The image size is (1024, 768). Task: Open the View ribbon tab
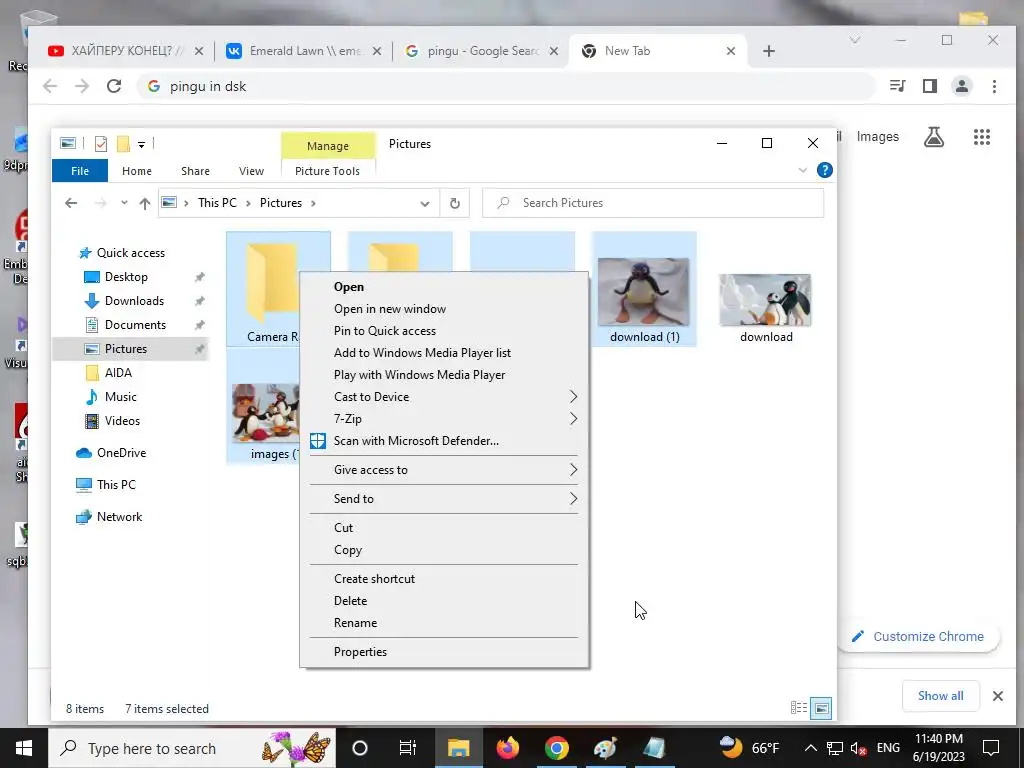pos(251,171)
